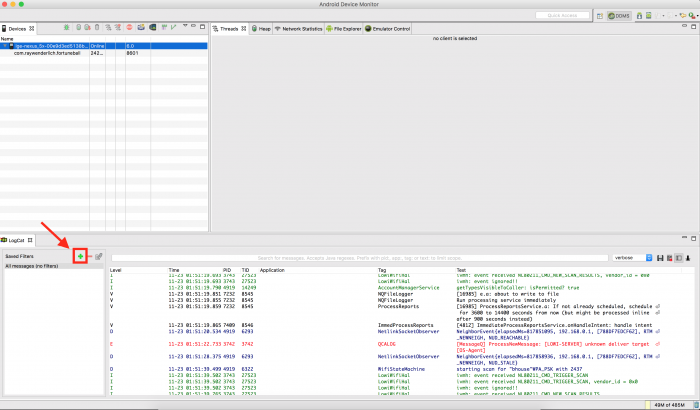Click the heap status 49M of 485M
Image resolution: width=700 pixels, height=410 pixels.
point(668,406)
